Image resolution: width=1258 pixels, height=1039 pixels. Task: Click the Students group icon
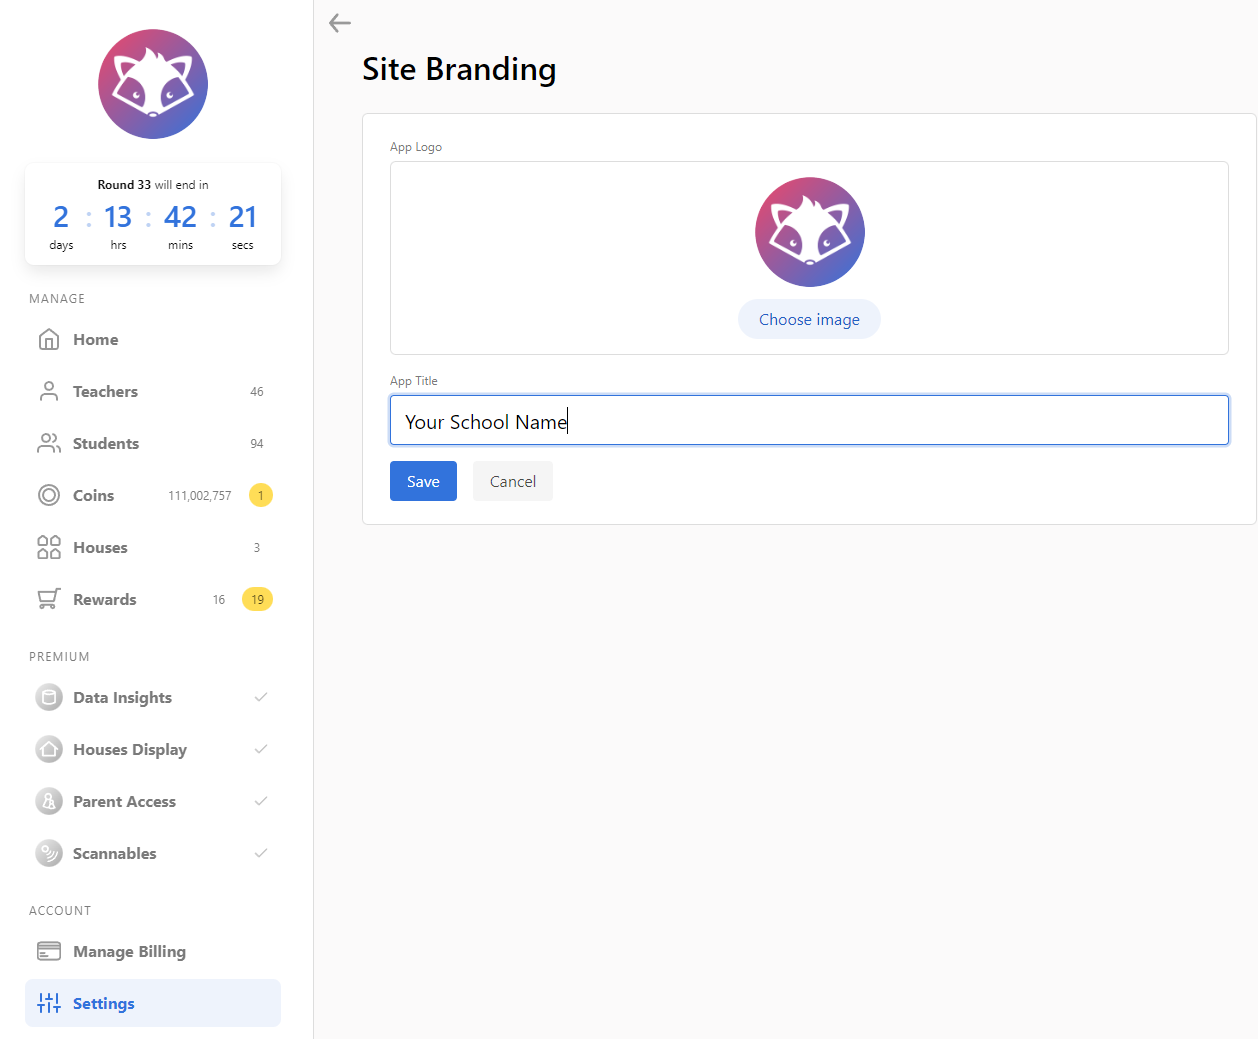(x=49, y=444)
